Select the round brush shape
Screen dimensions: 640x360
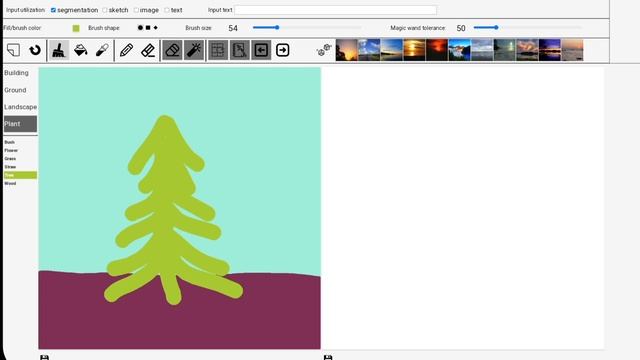[140, 28]
